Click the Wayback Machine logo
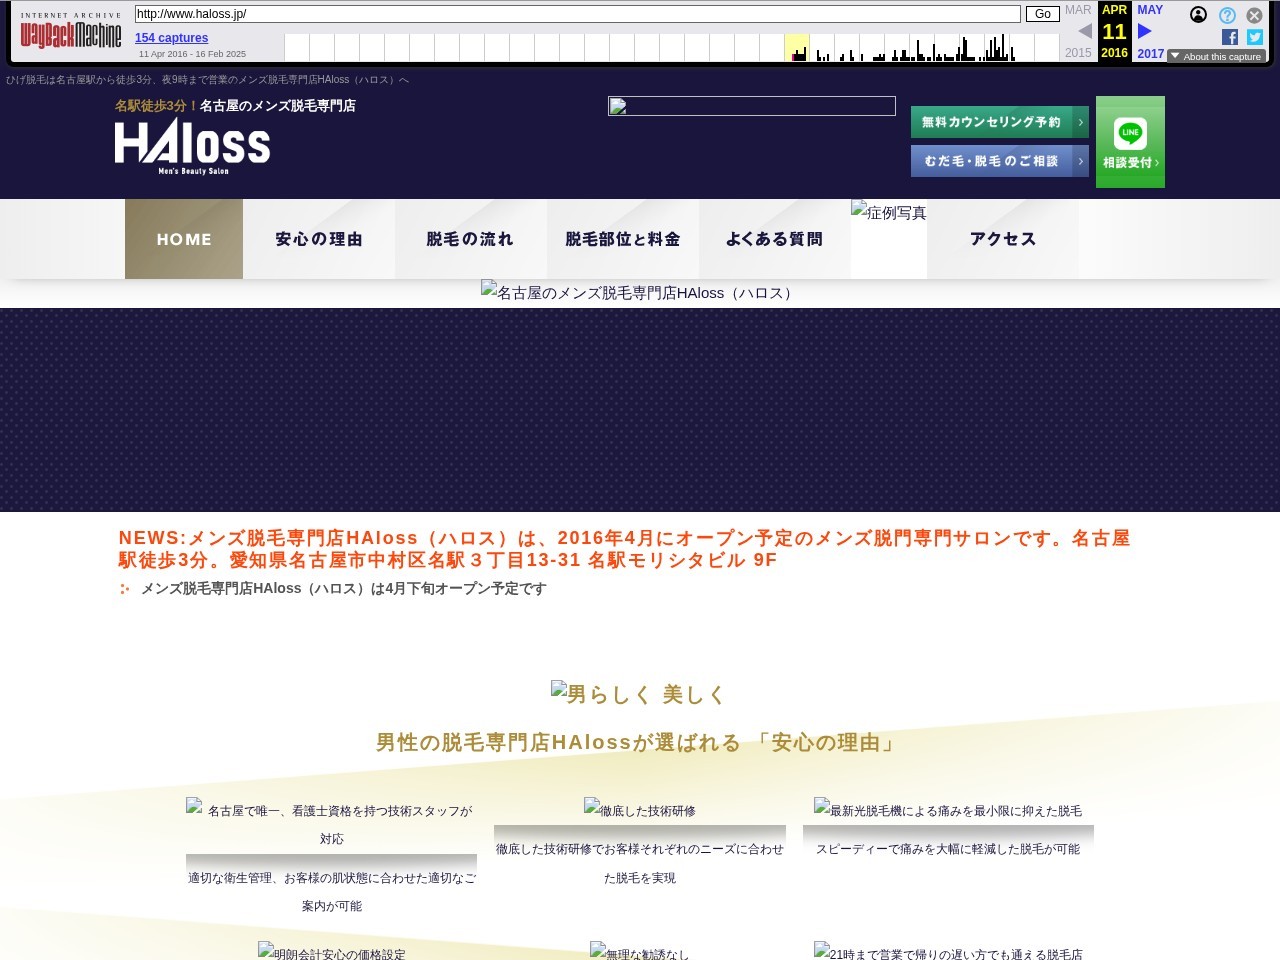The width and height of the screenshot is (1280, 960). point(71,32)
